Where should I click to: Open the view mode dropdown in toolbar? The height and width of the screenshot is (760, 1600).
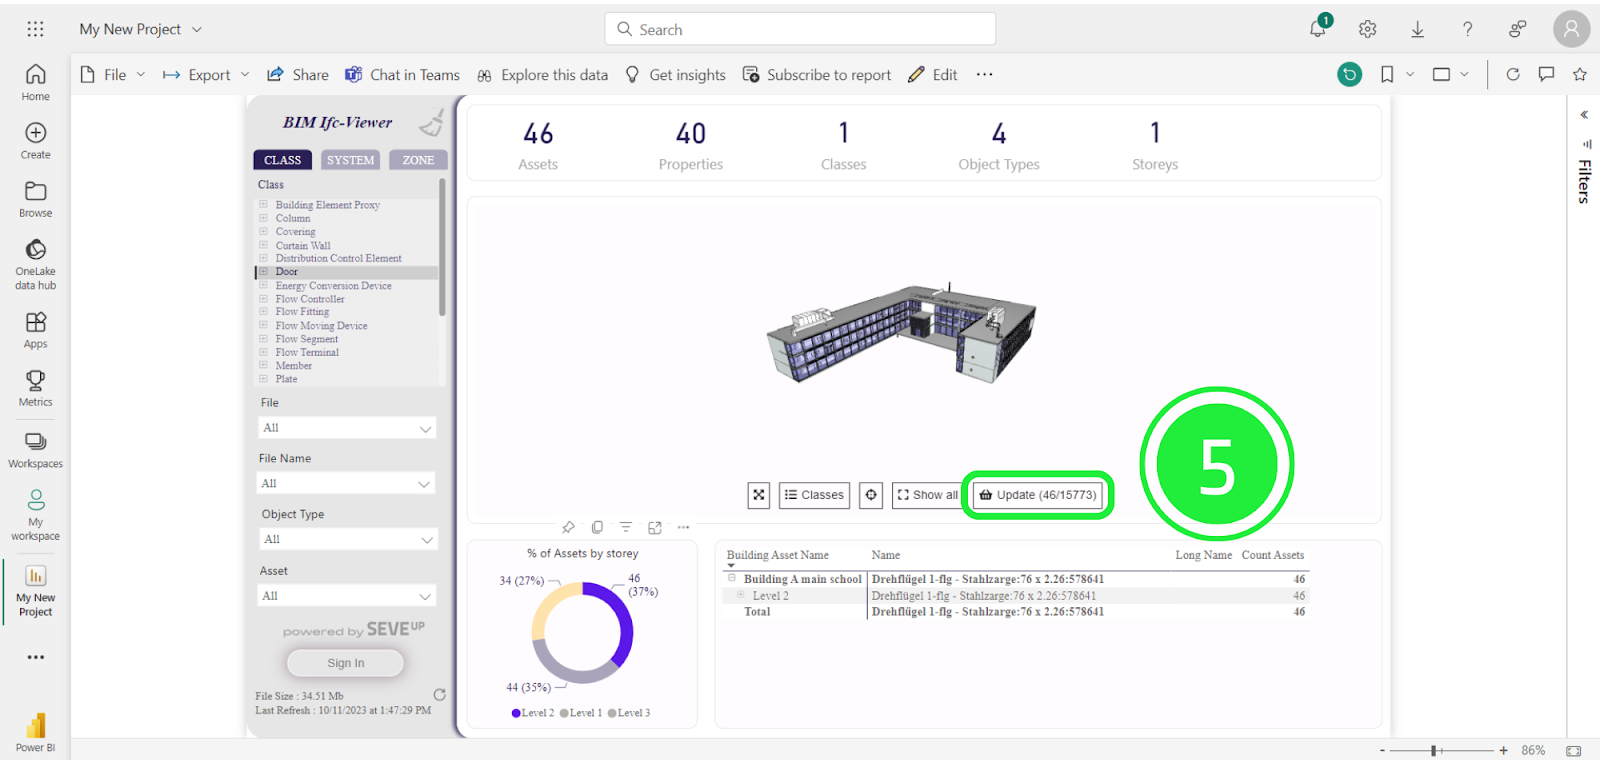pos(1451,74)
